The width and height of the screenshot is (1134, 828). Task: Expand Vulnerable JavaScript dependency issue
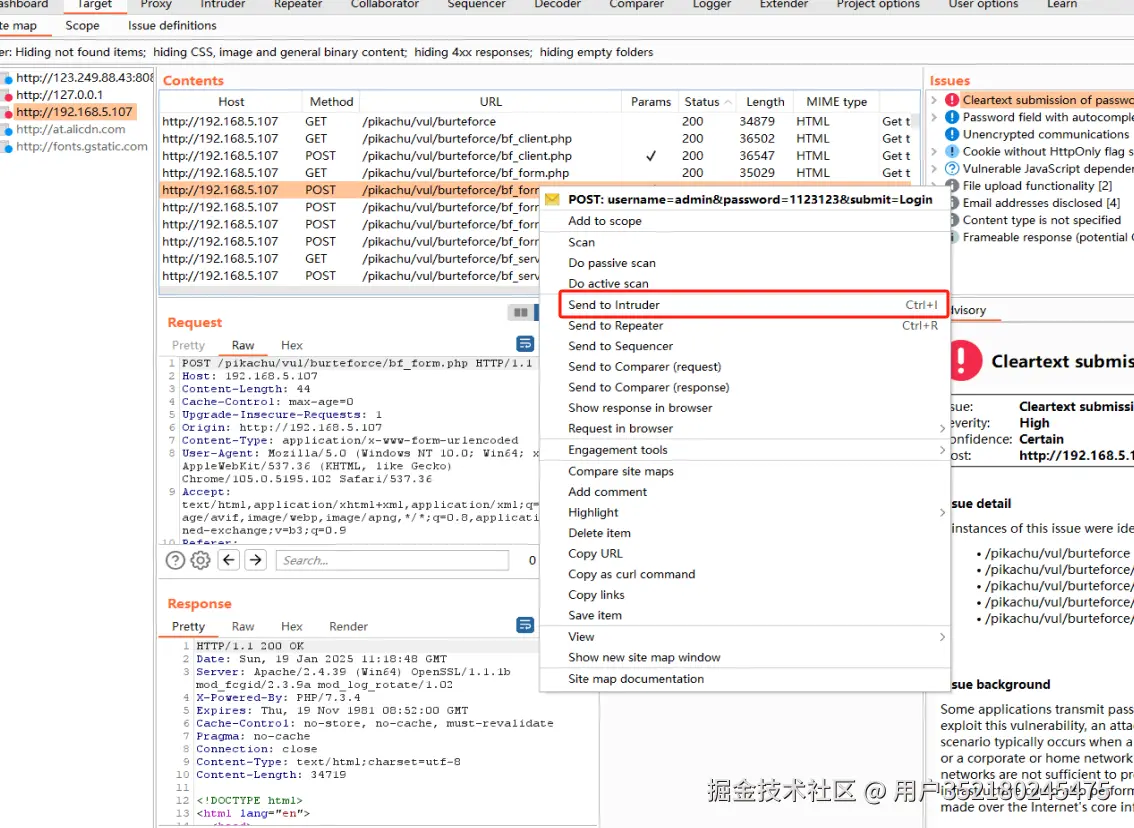[934, 168]
